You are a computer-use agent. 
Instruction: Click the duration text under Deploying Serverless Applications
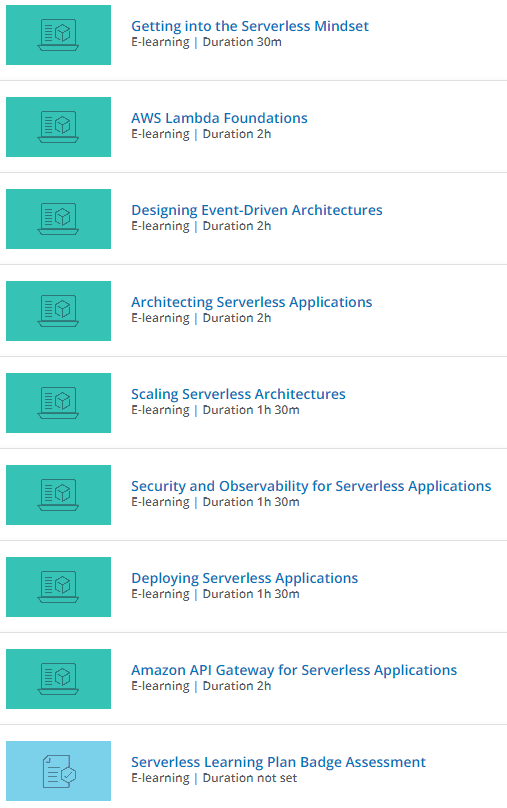251,594
